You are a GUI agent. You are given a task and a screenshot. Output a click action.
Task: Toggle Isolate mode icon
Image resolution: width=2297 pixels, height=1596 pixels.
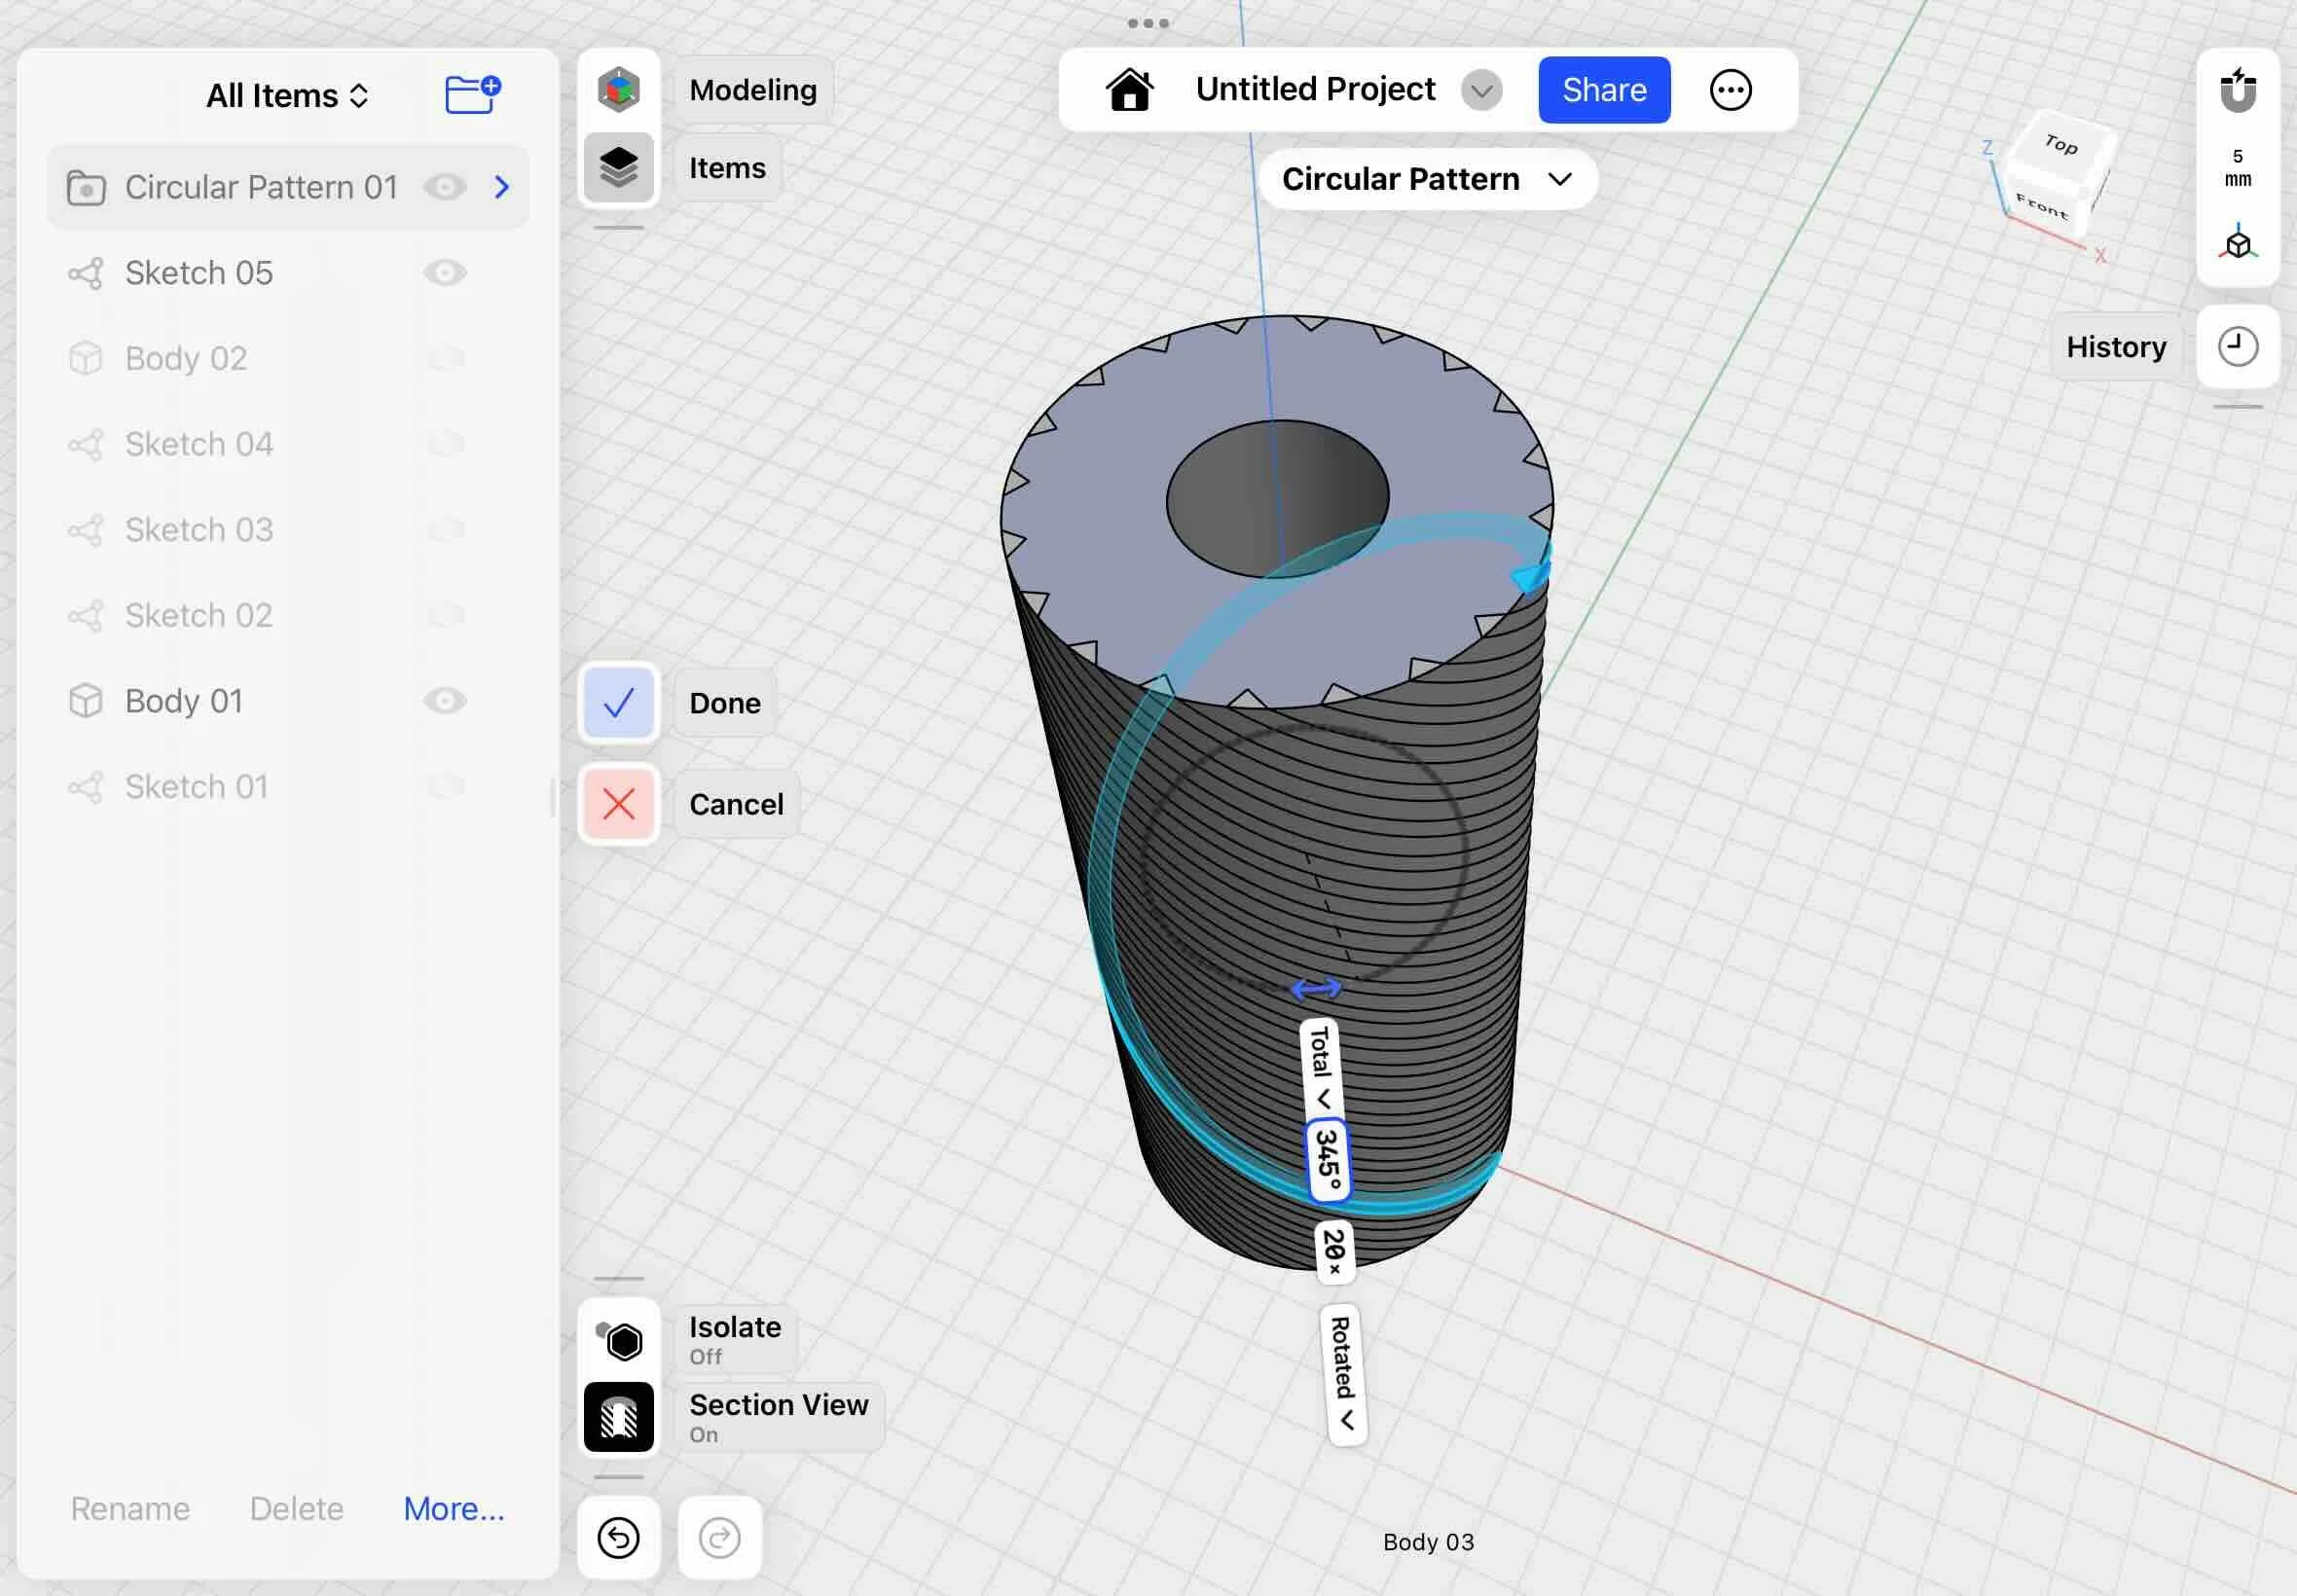coord(618,1340)
